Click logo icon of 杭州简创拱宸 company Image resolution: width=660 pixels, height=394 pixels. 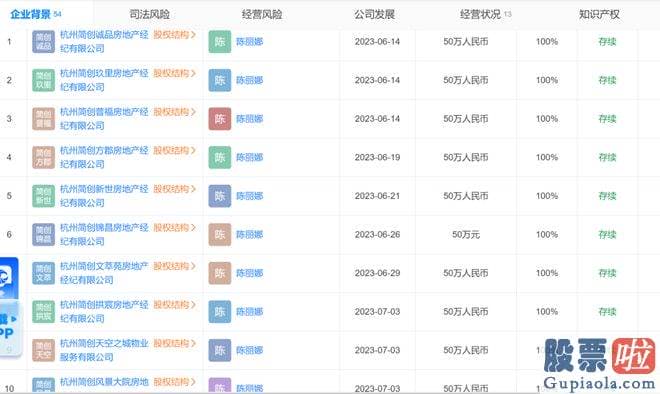[43, 312]
